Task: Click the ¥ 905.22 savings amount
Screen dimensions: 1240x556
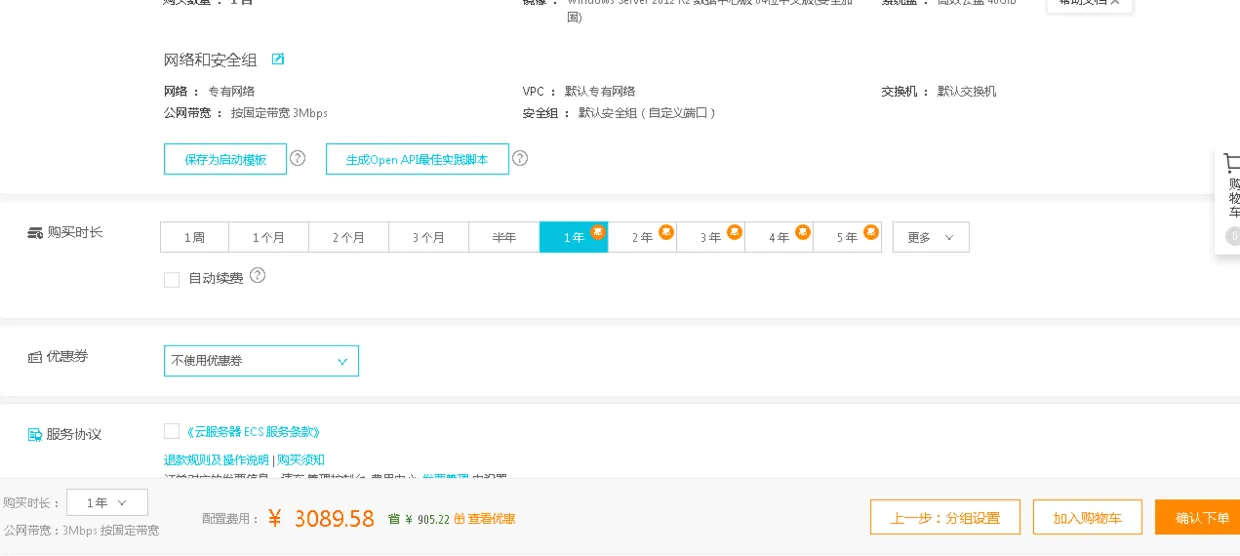Action: coord(427,520)
